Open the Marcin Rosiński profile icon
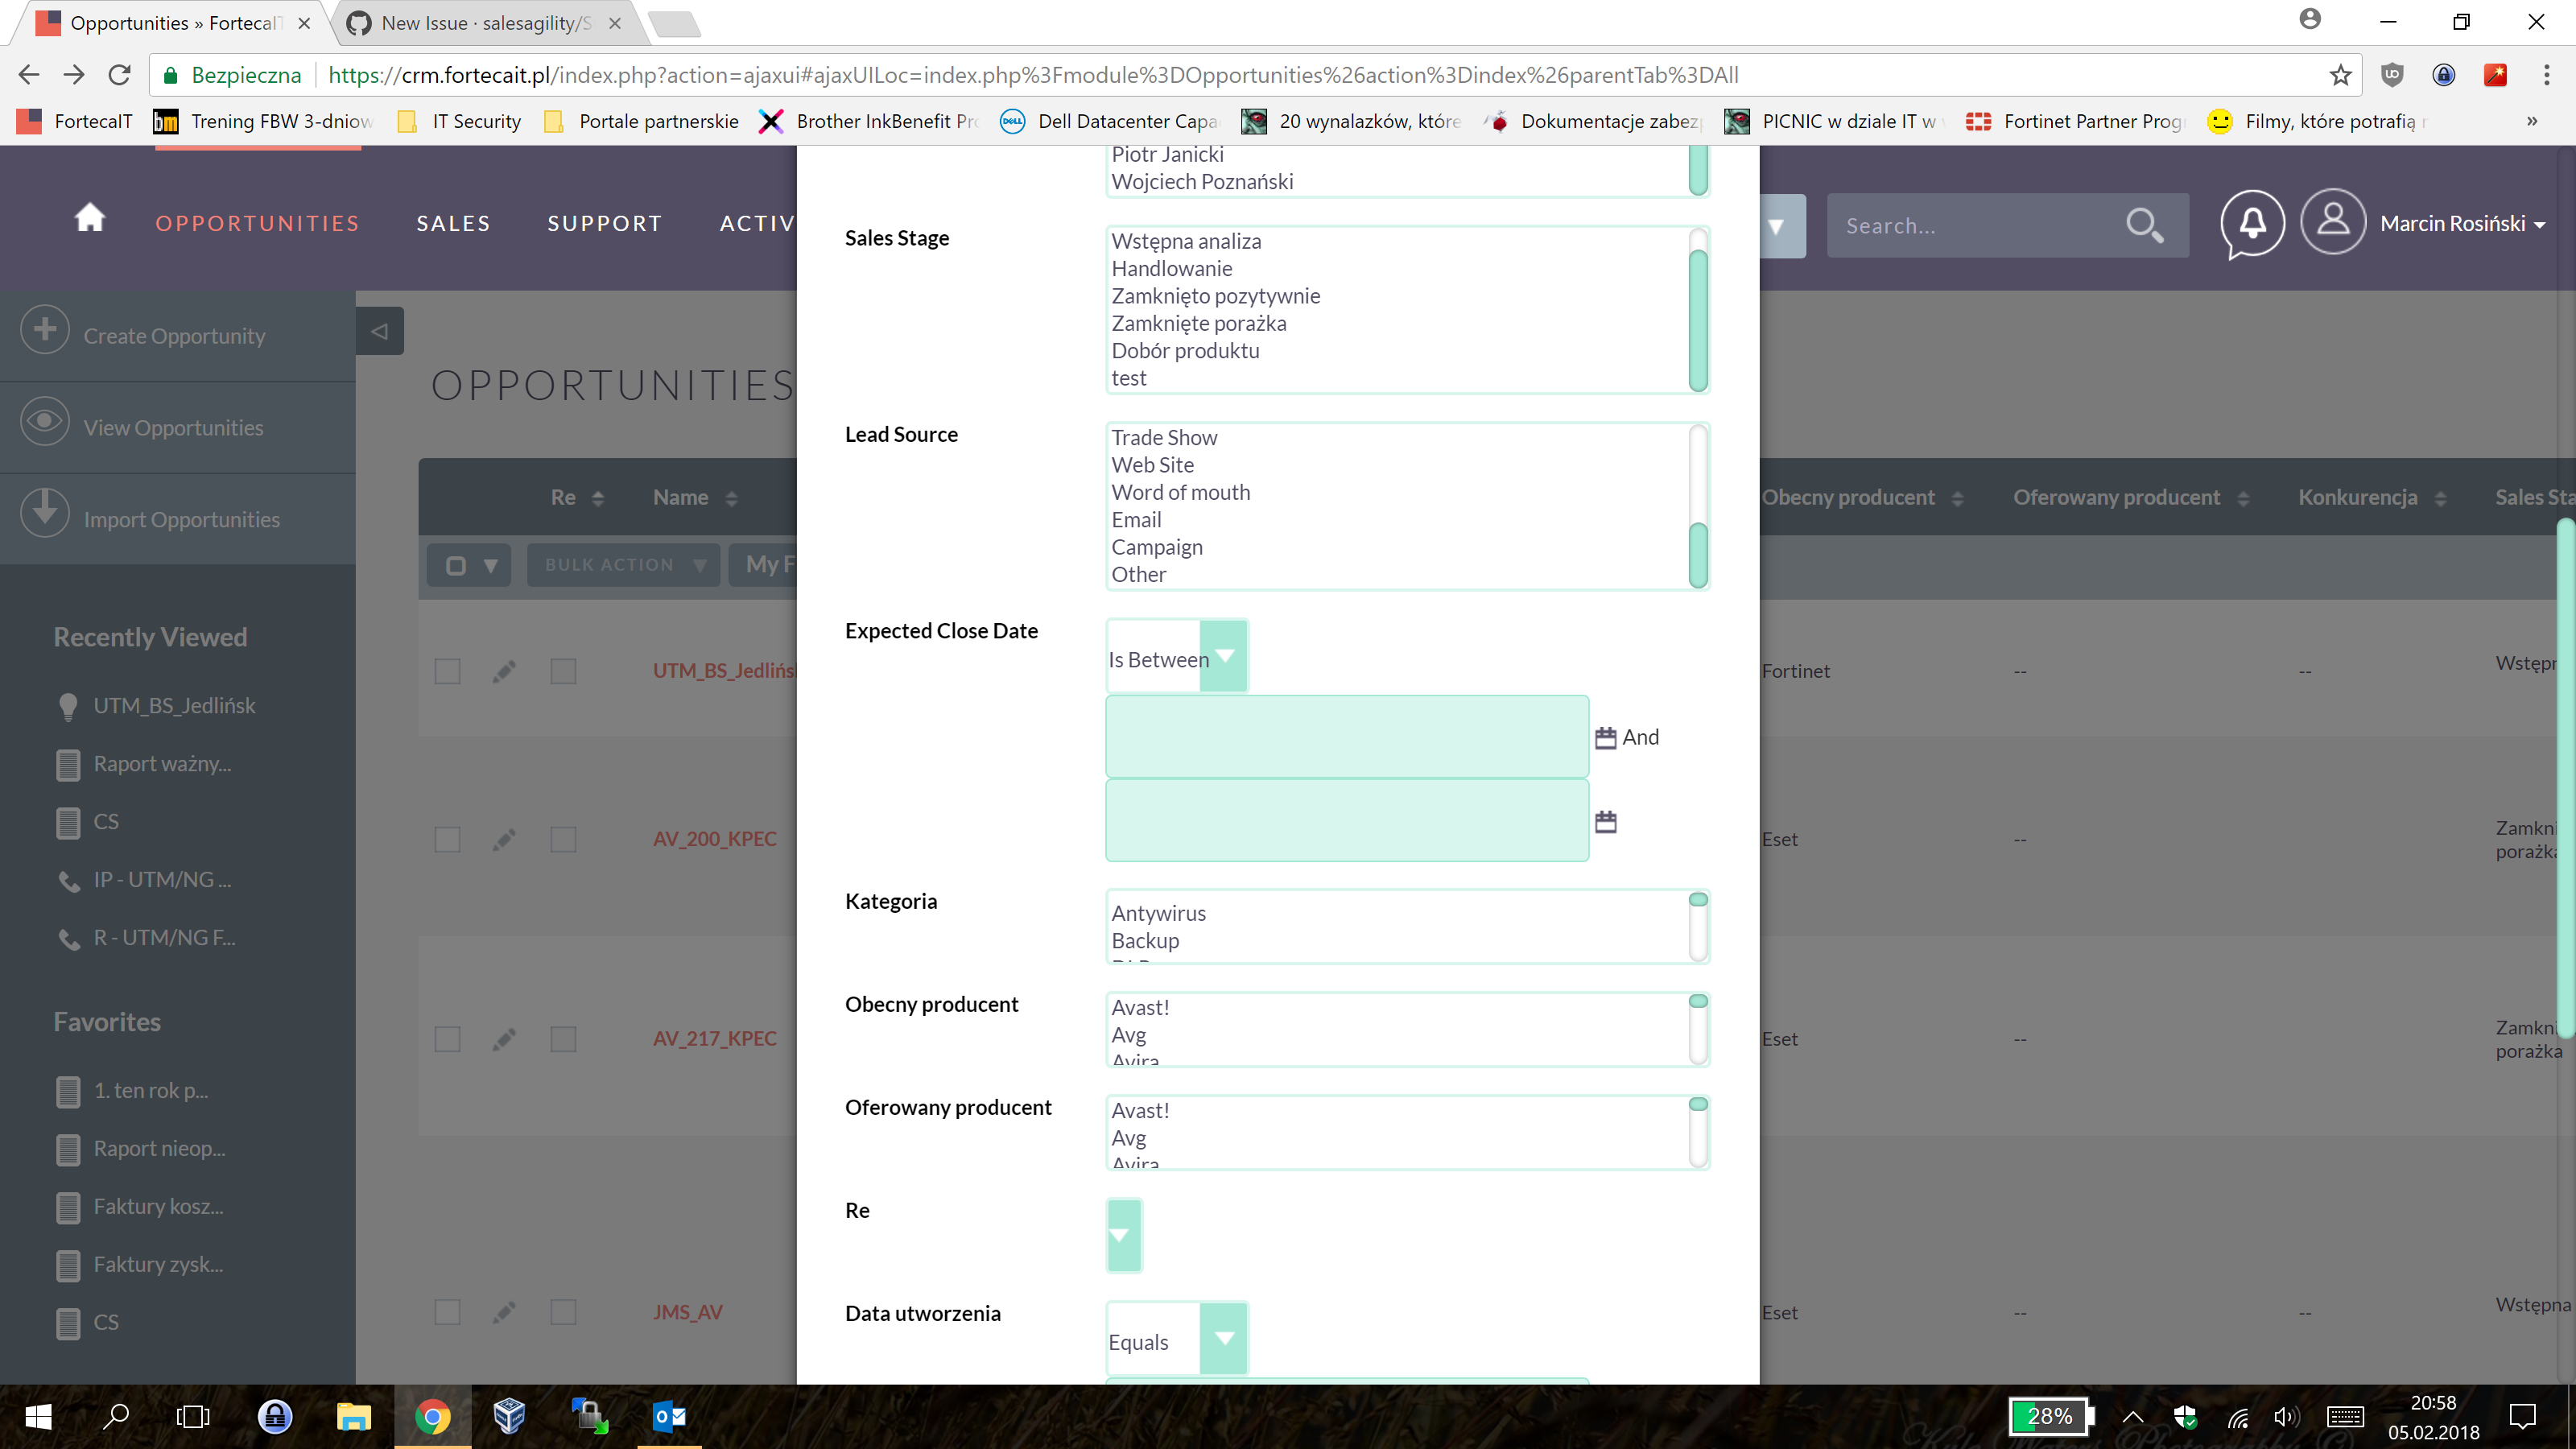 coord(2333,222)
